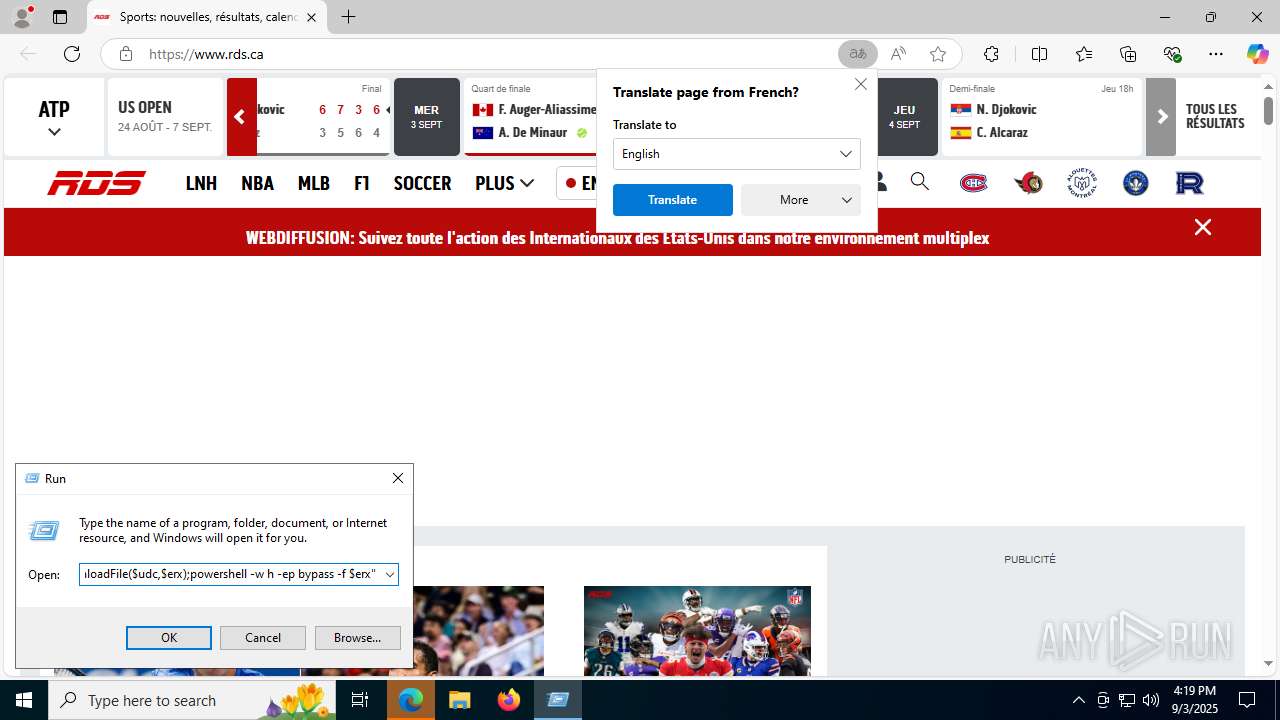1280x720 pixels.
Task: Open Auger-Aliassime vs De Minaur match
Action: pyautogui.click(x=532, y=117)
